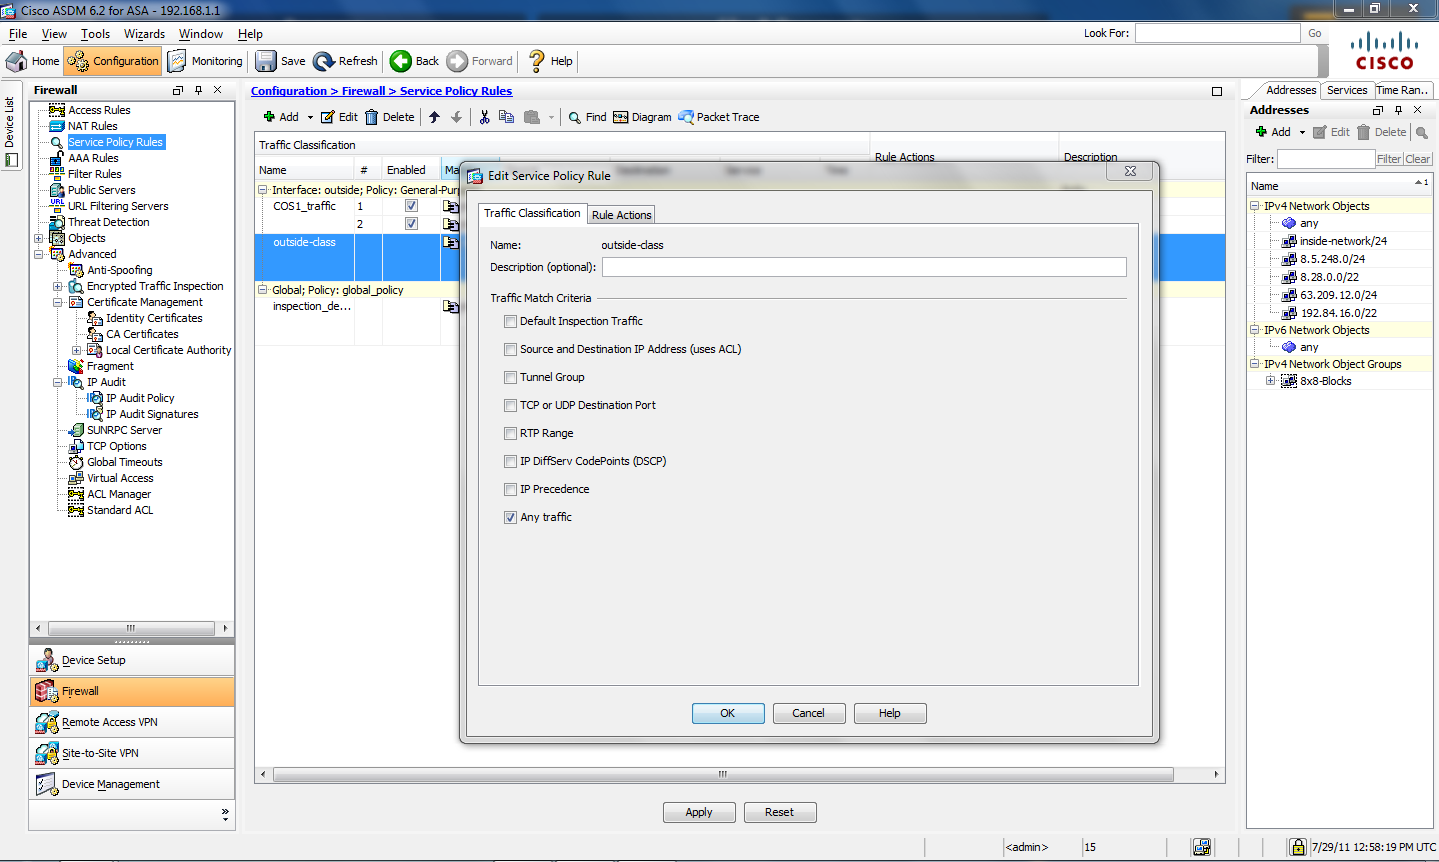Image resolution: width=1439 pixels, height=862 pixels.
Task: Click the Apply button
Action: click(699, 812)
